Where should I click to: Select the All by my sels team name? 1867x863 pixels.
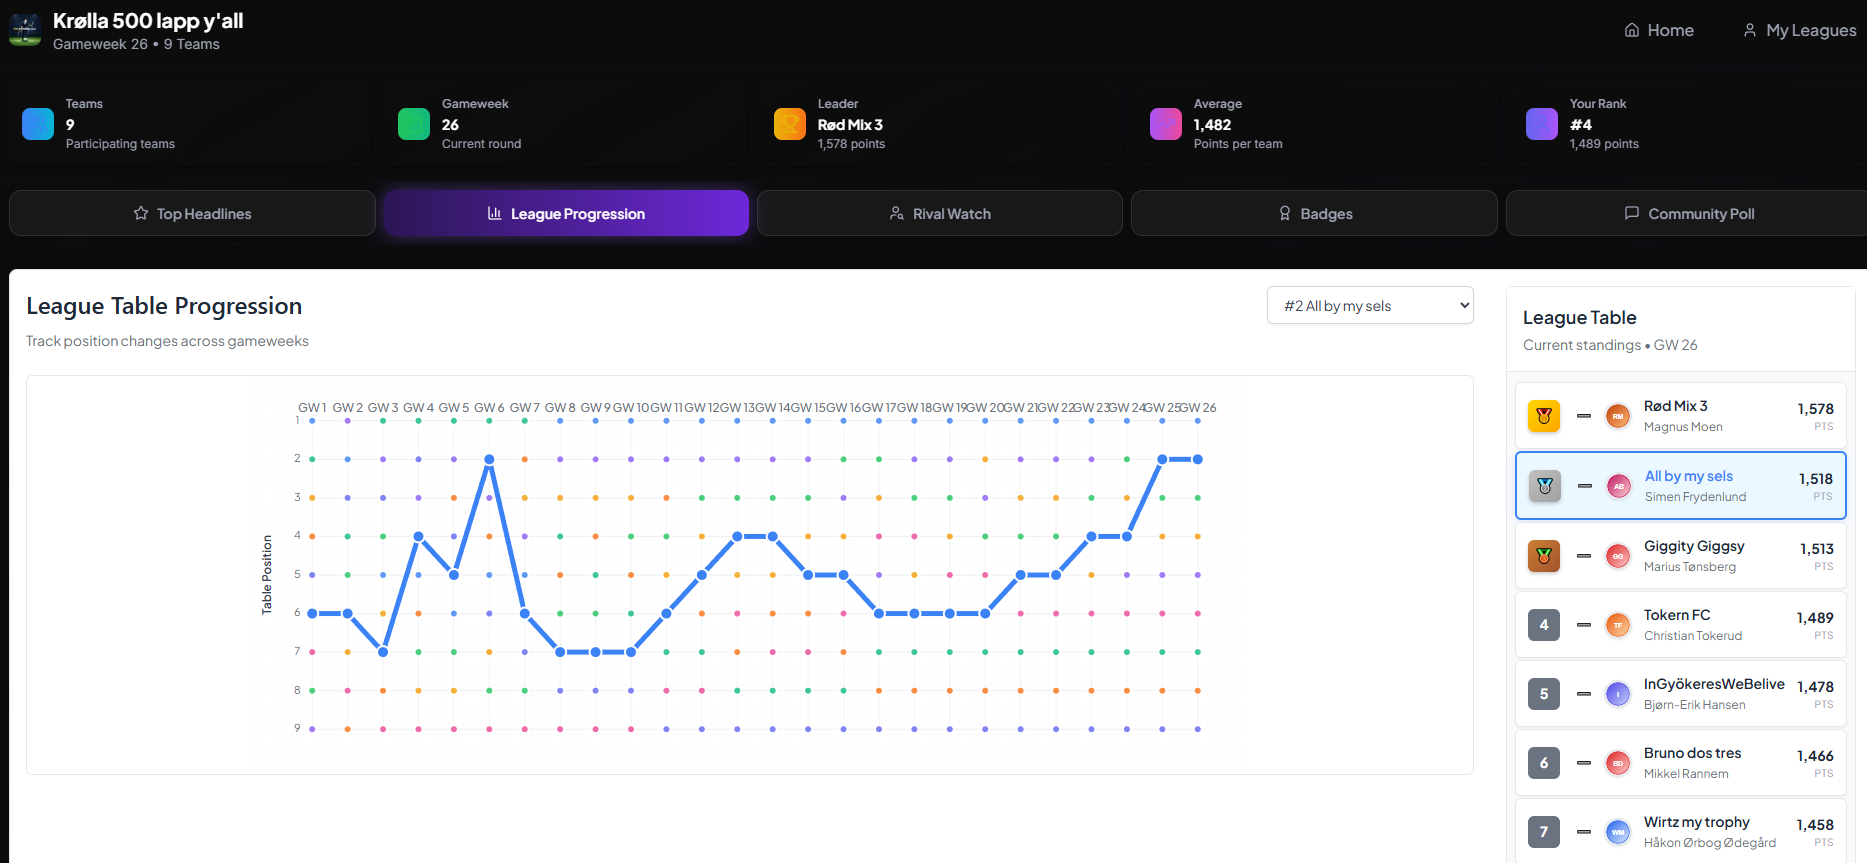[x=1689, y=476]
